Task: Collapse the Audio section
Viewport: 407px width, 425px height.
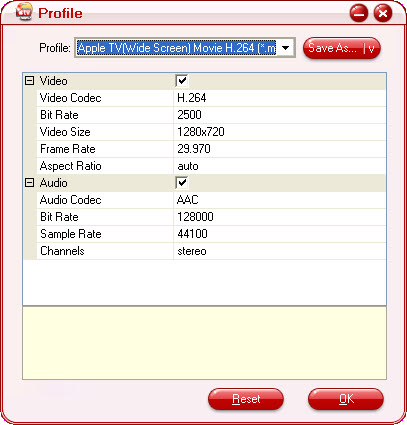Action: [x=30, y=183]
